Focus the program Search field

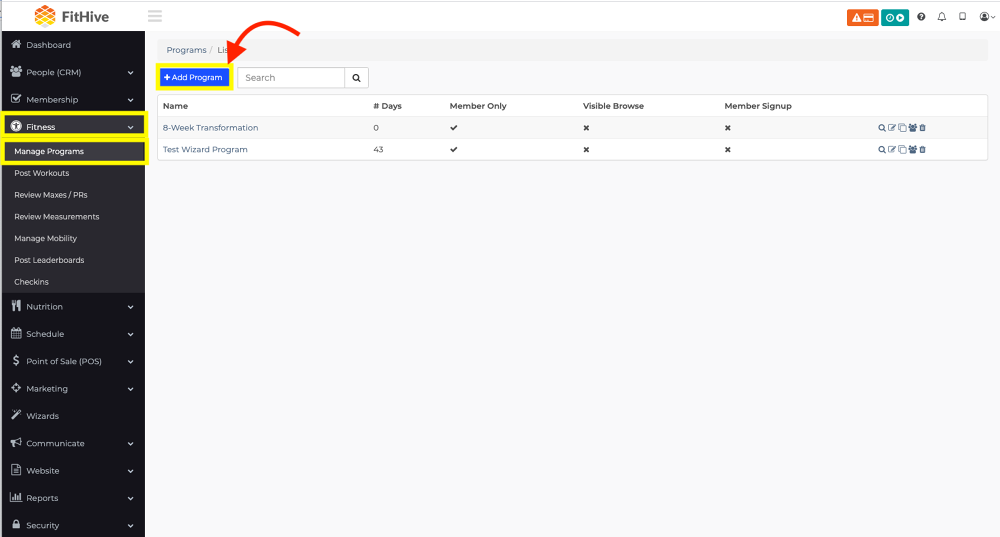tap(291, 78)
